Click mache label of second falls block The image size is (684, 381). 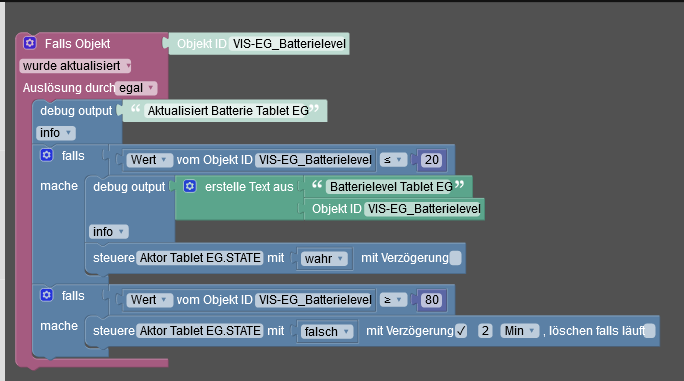pos(59,326)
